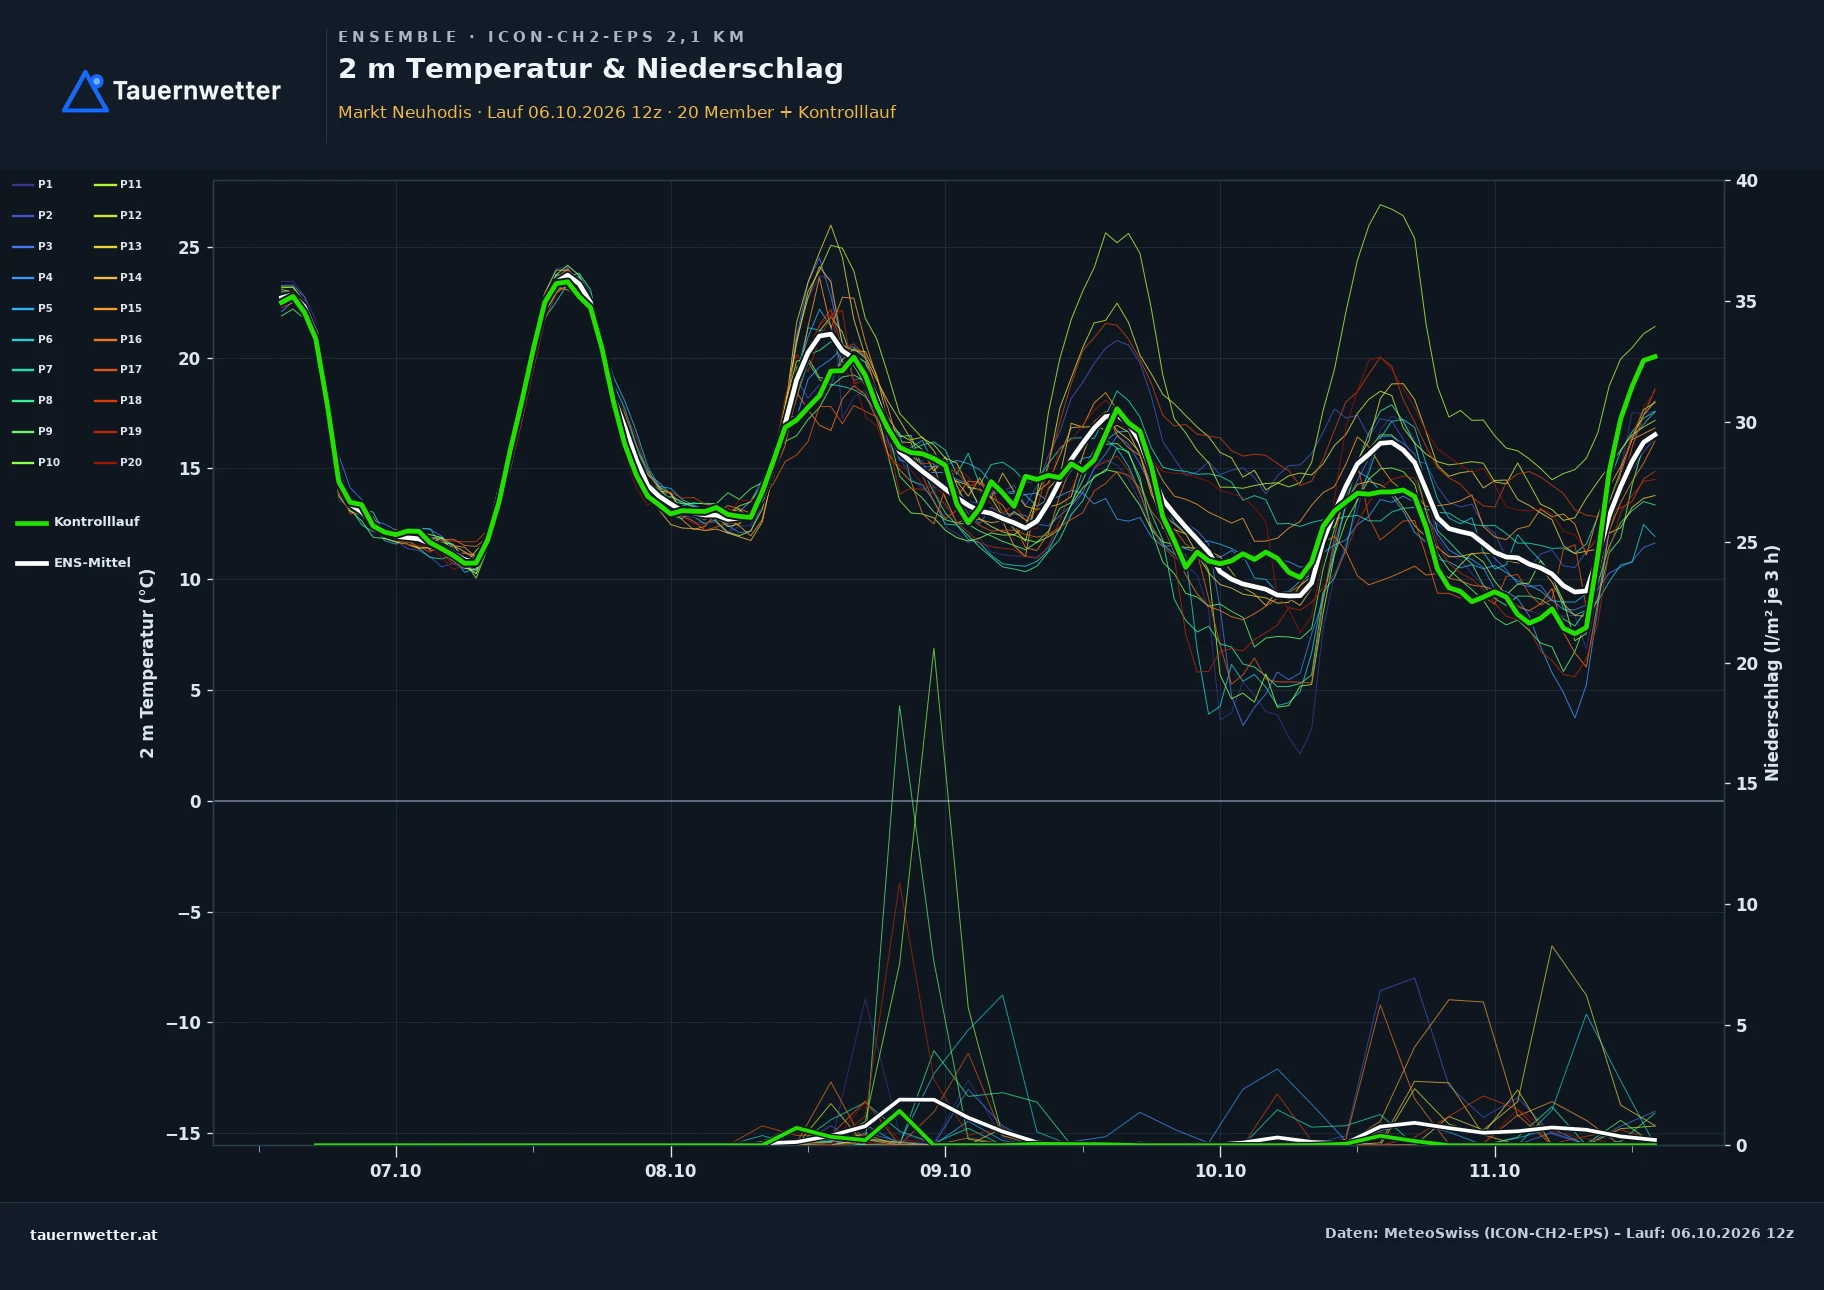This screenshot has height=1290, width=1824.
Task: Click the 25 tick on temperature axis
Action: click(189, 248)
